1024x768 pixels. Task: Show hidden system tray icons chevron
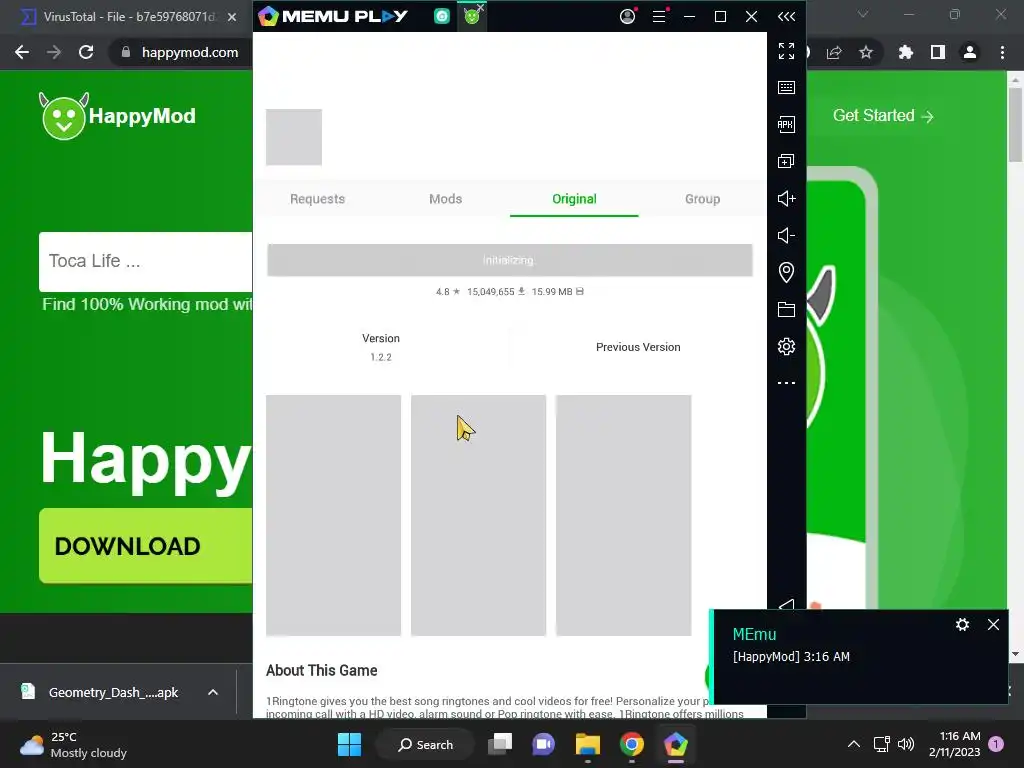[x=854, y=744]
